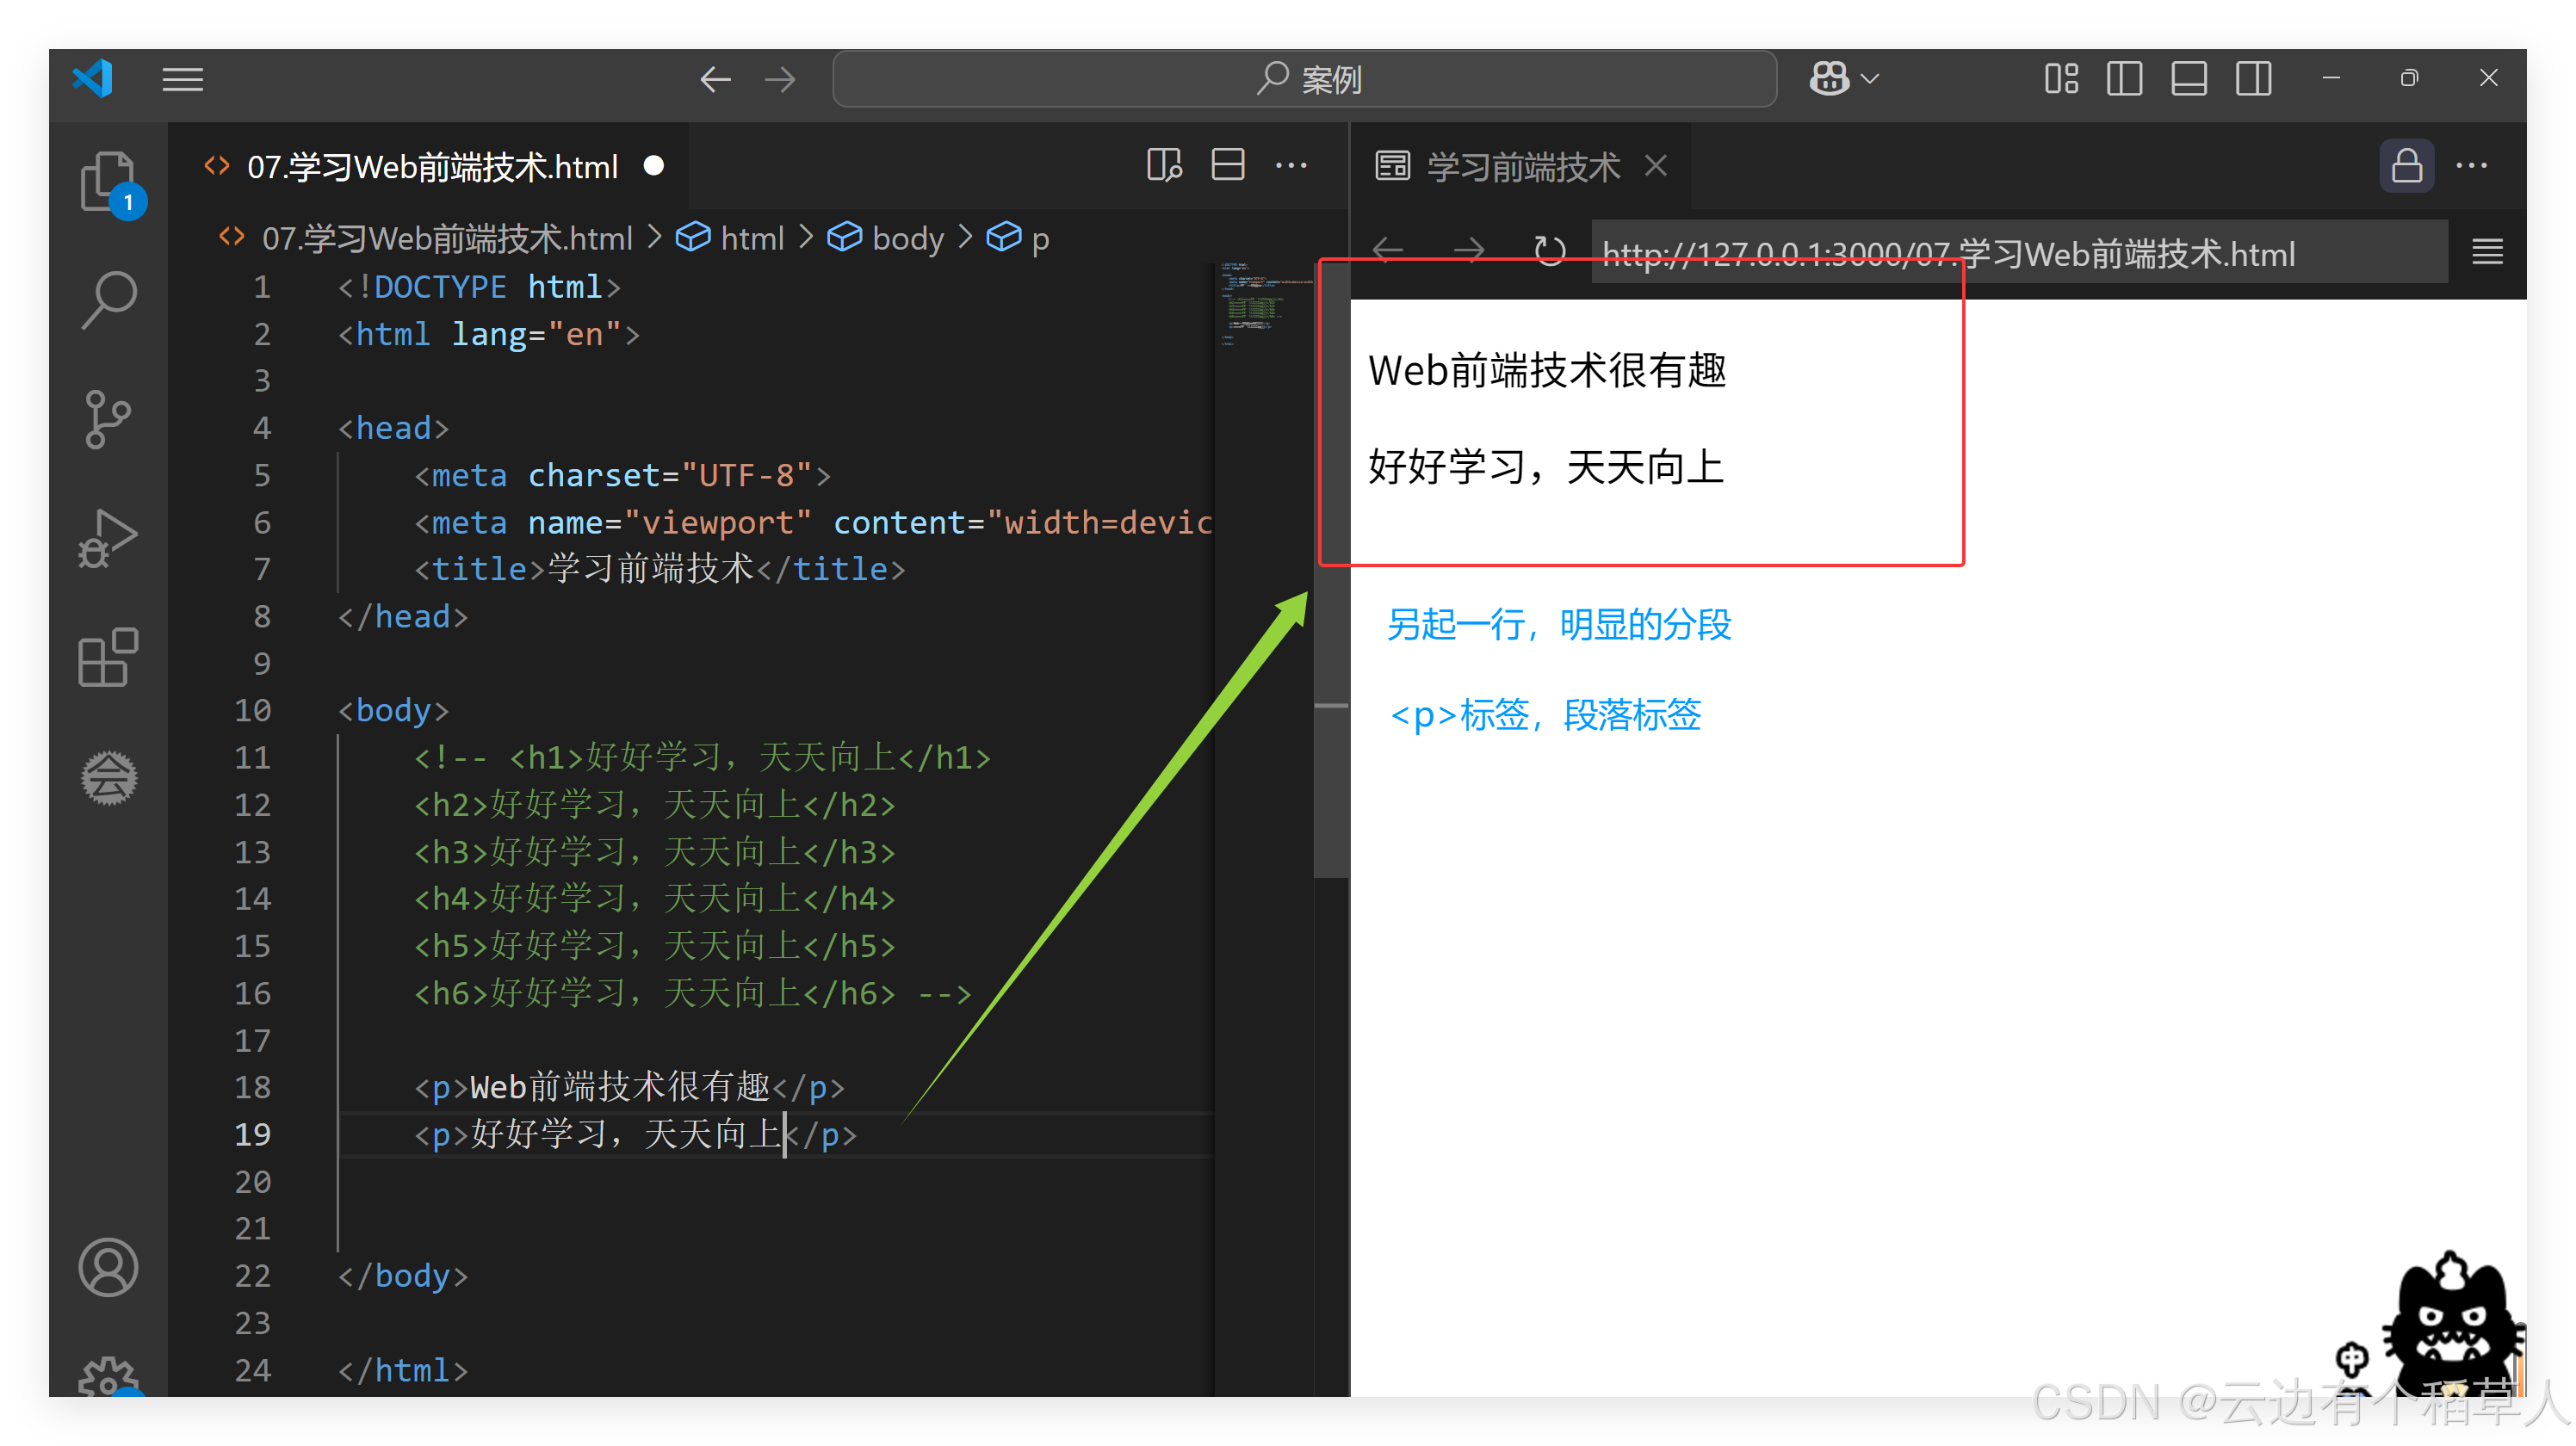Click the open preview to side icon
The image size is (2576, 1446).
click(1164, 165)
